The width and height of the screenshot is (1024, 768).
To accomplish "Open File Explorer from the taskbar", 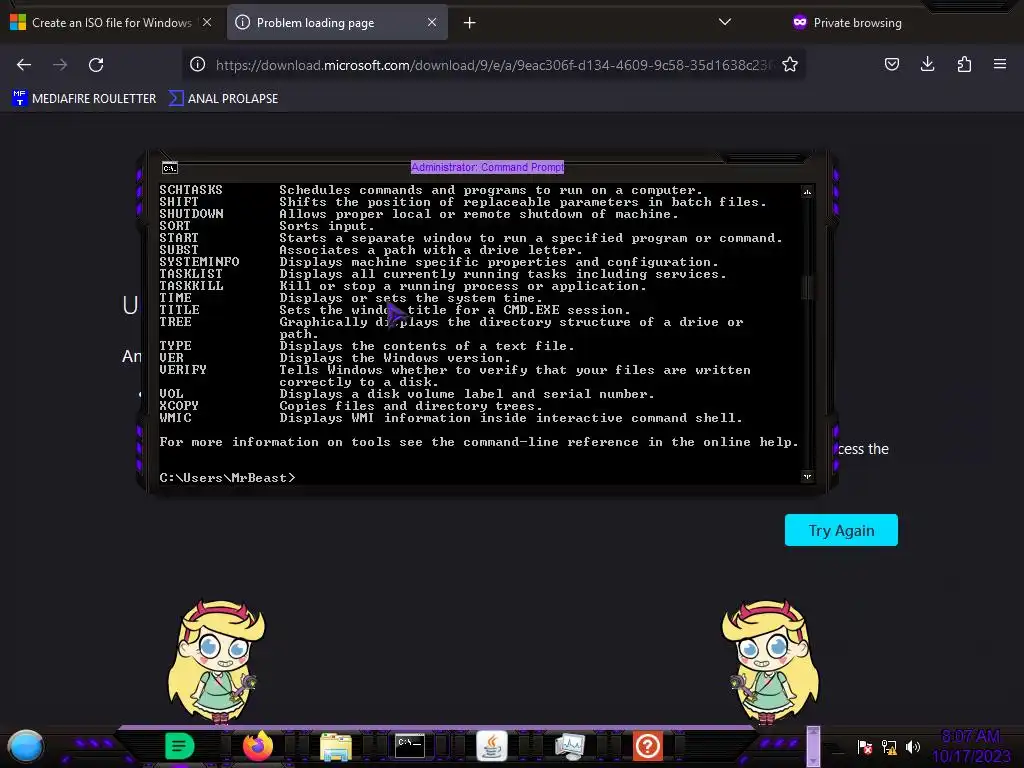I will [x=336, y=746].
